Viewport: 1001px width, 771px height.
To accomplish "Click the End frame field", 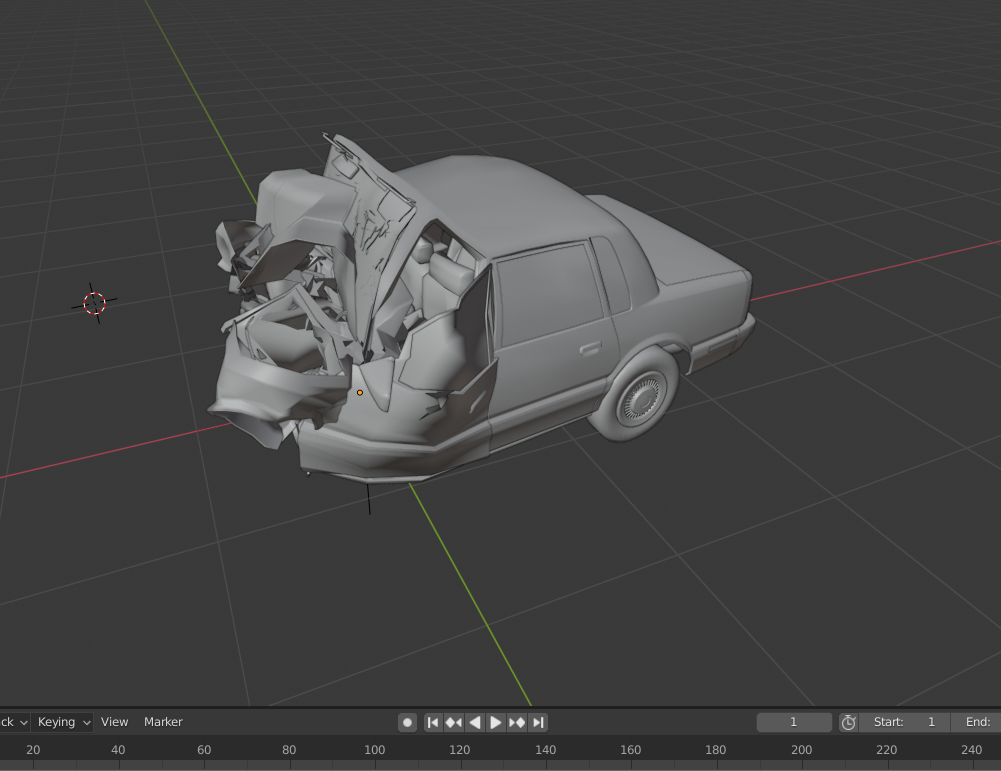I will pyautogui.click(x=976, y=722).
